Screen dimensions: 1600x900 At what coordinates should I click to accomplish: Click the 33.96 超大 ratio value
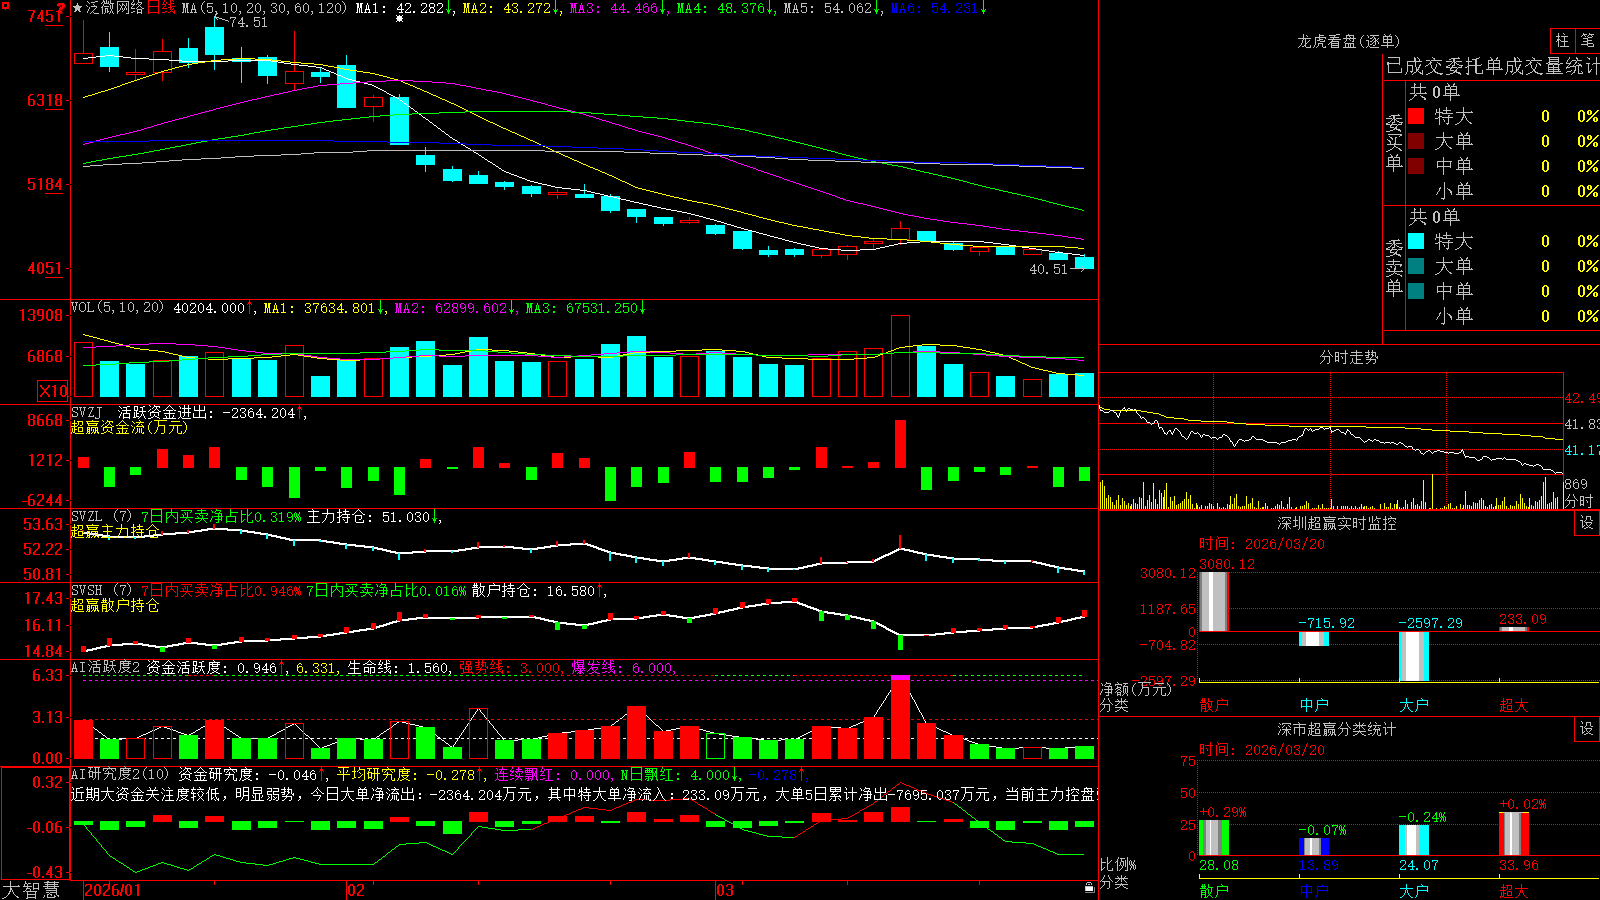1518,865
